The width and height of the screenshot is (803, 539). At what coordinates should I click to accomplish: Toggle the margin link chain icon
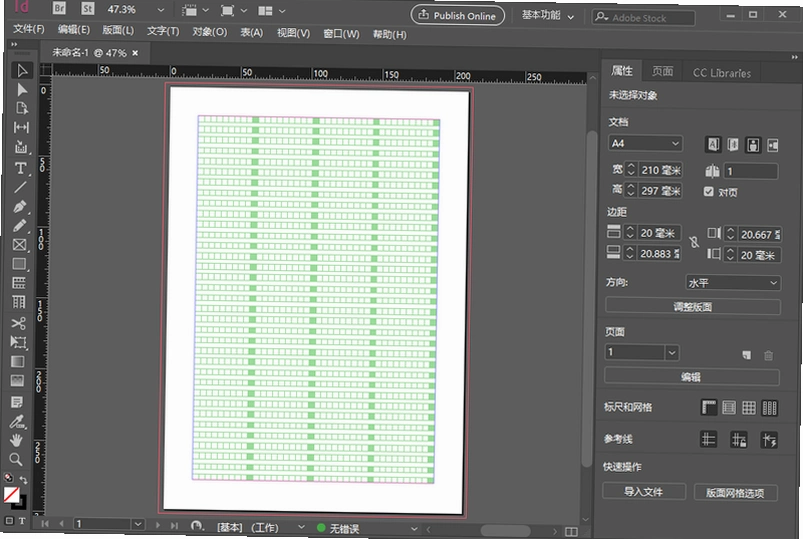694,242
